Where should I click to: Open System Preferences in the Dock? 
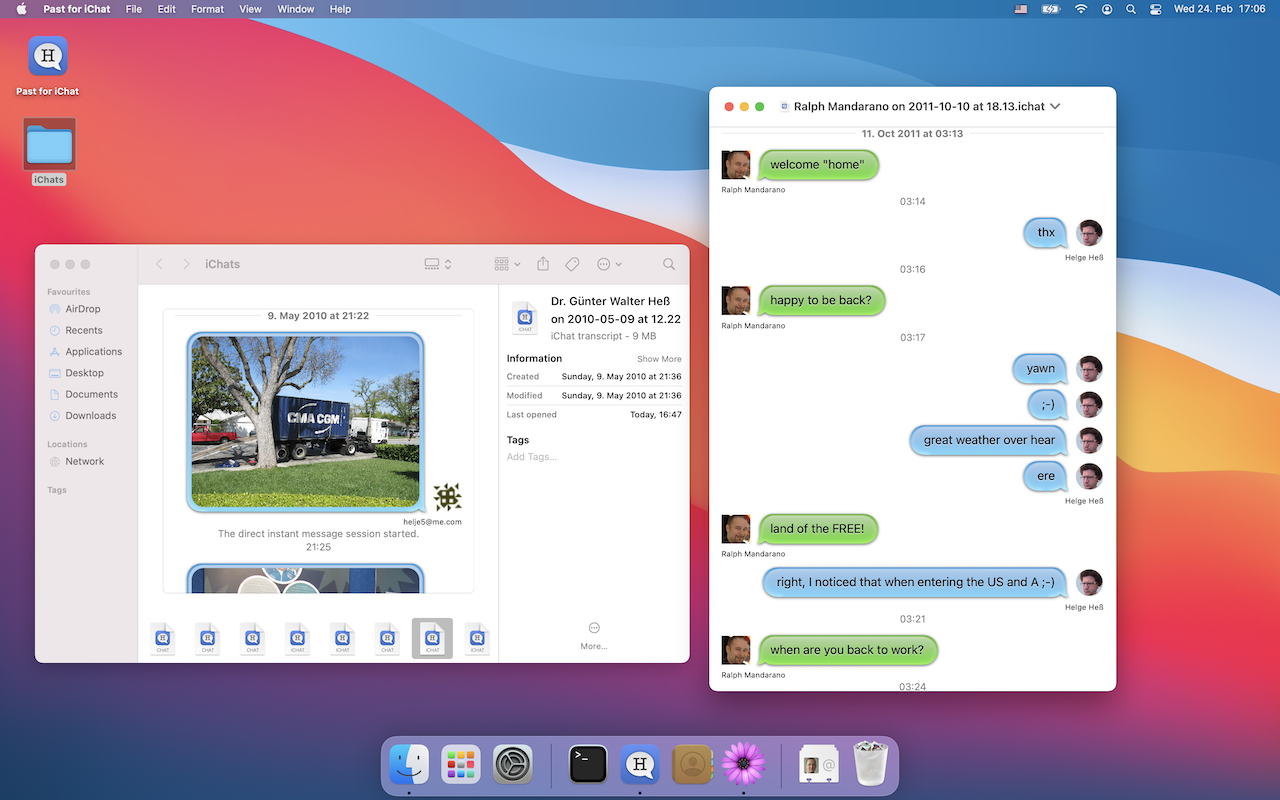[x=513, y=765]
